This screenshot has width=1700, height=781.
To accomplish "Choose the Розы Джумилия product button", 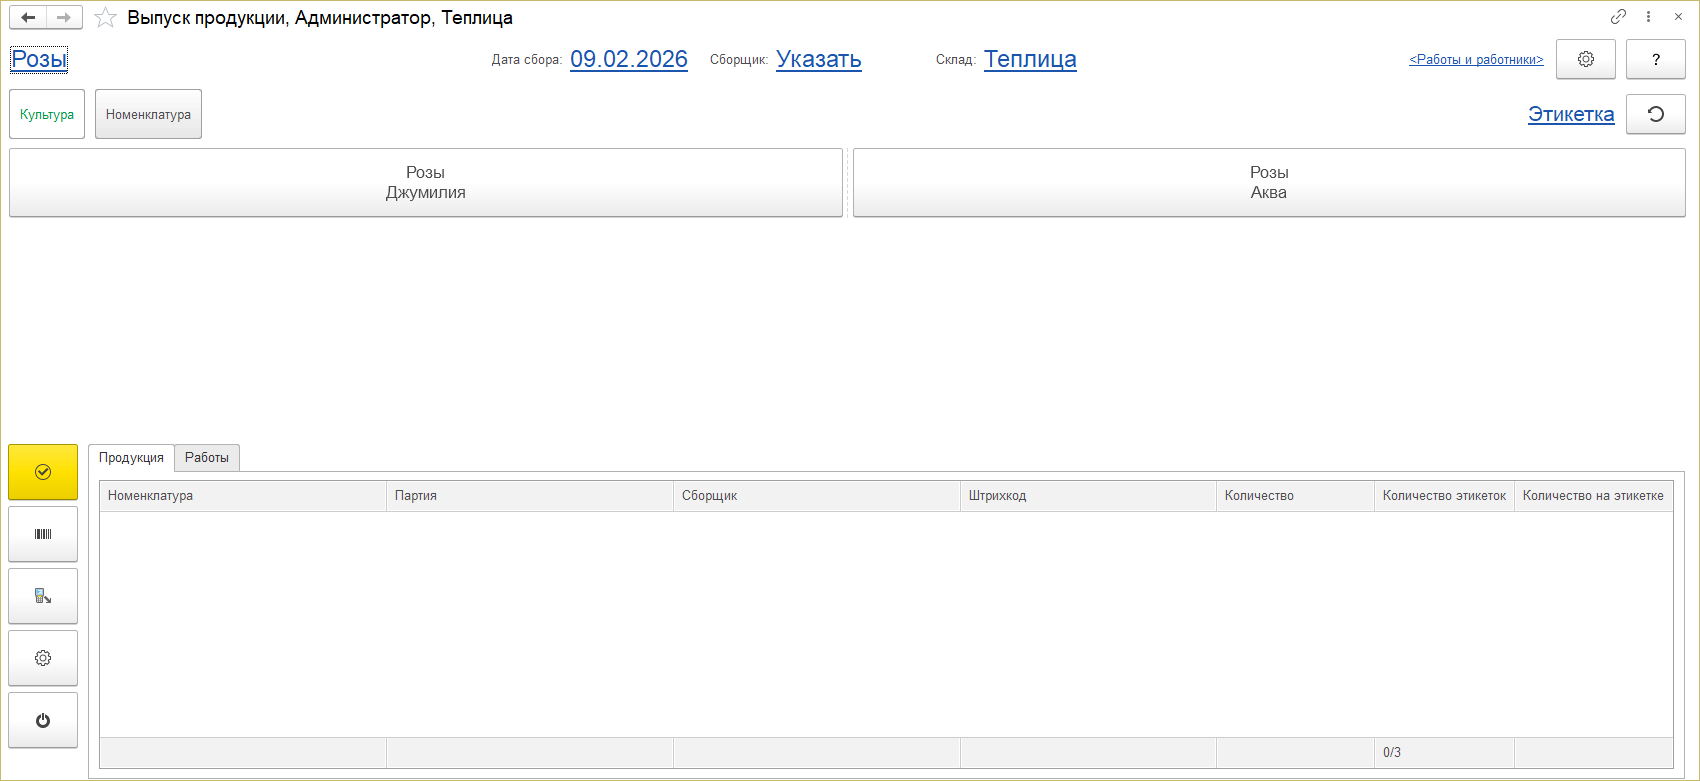I will point(426,183).
